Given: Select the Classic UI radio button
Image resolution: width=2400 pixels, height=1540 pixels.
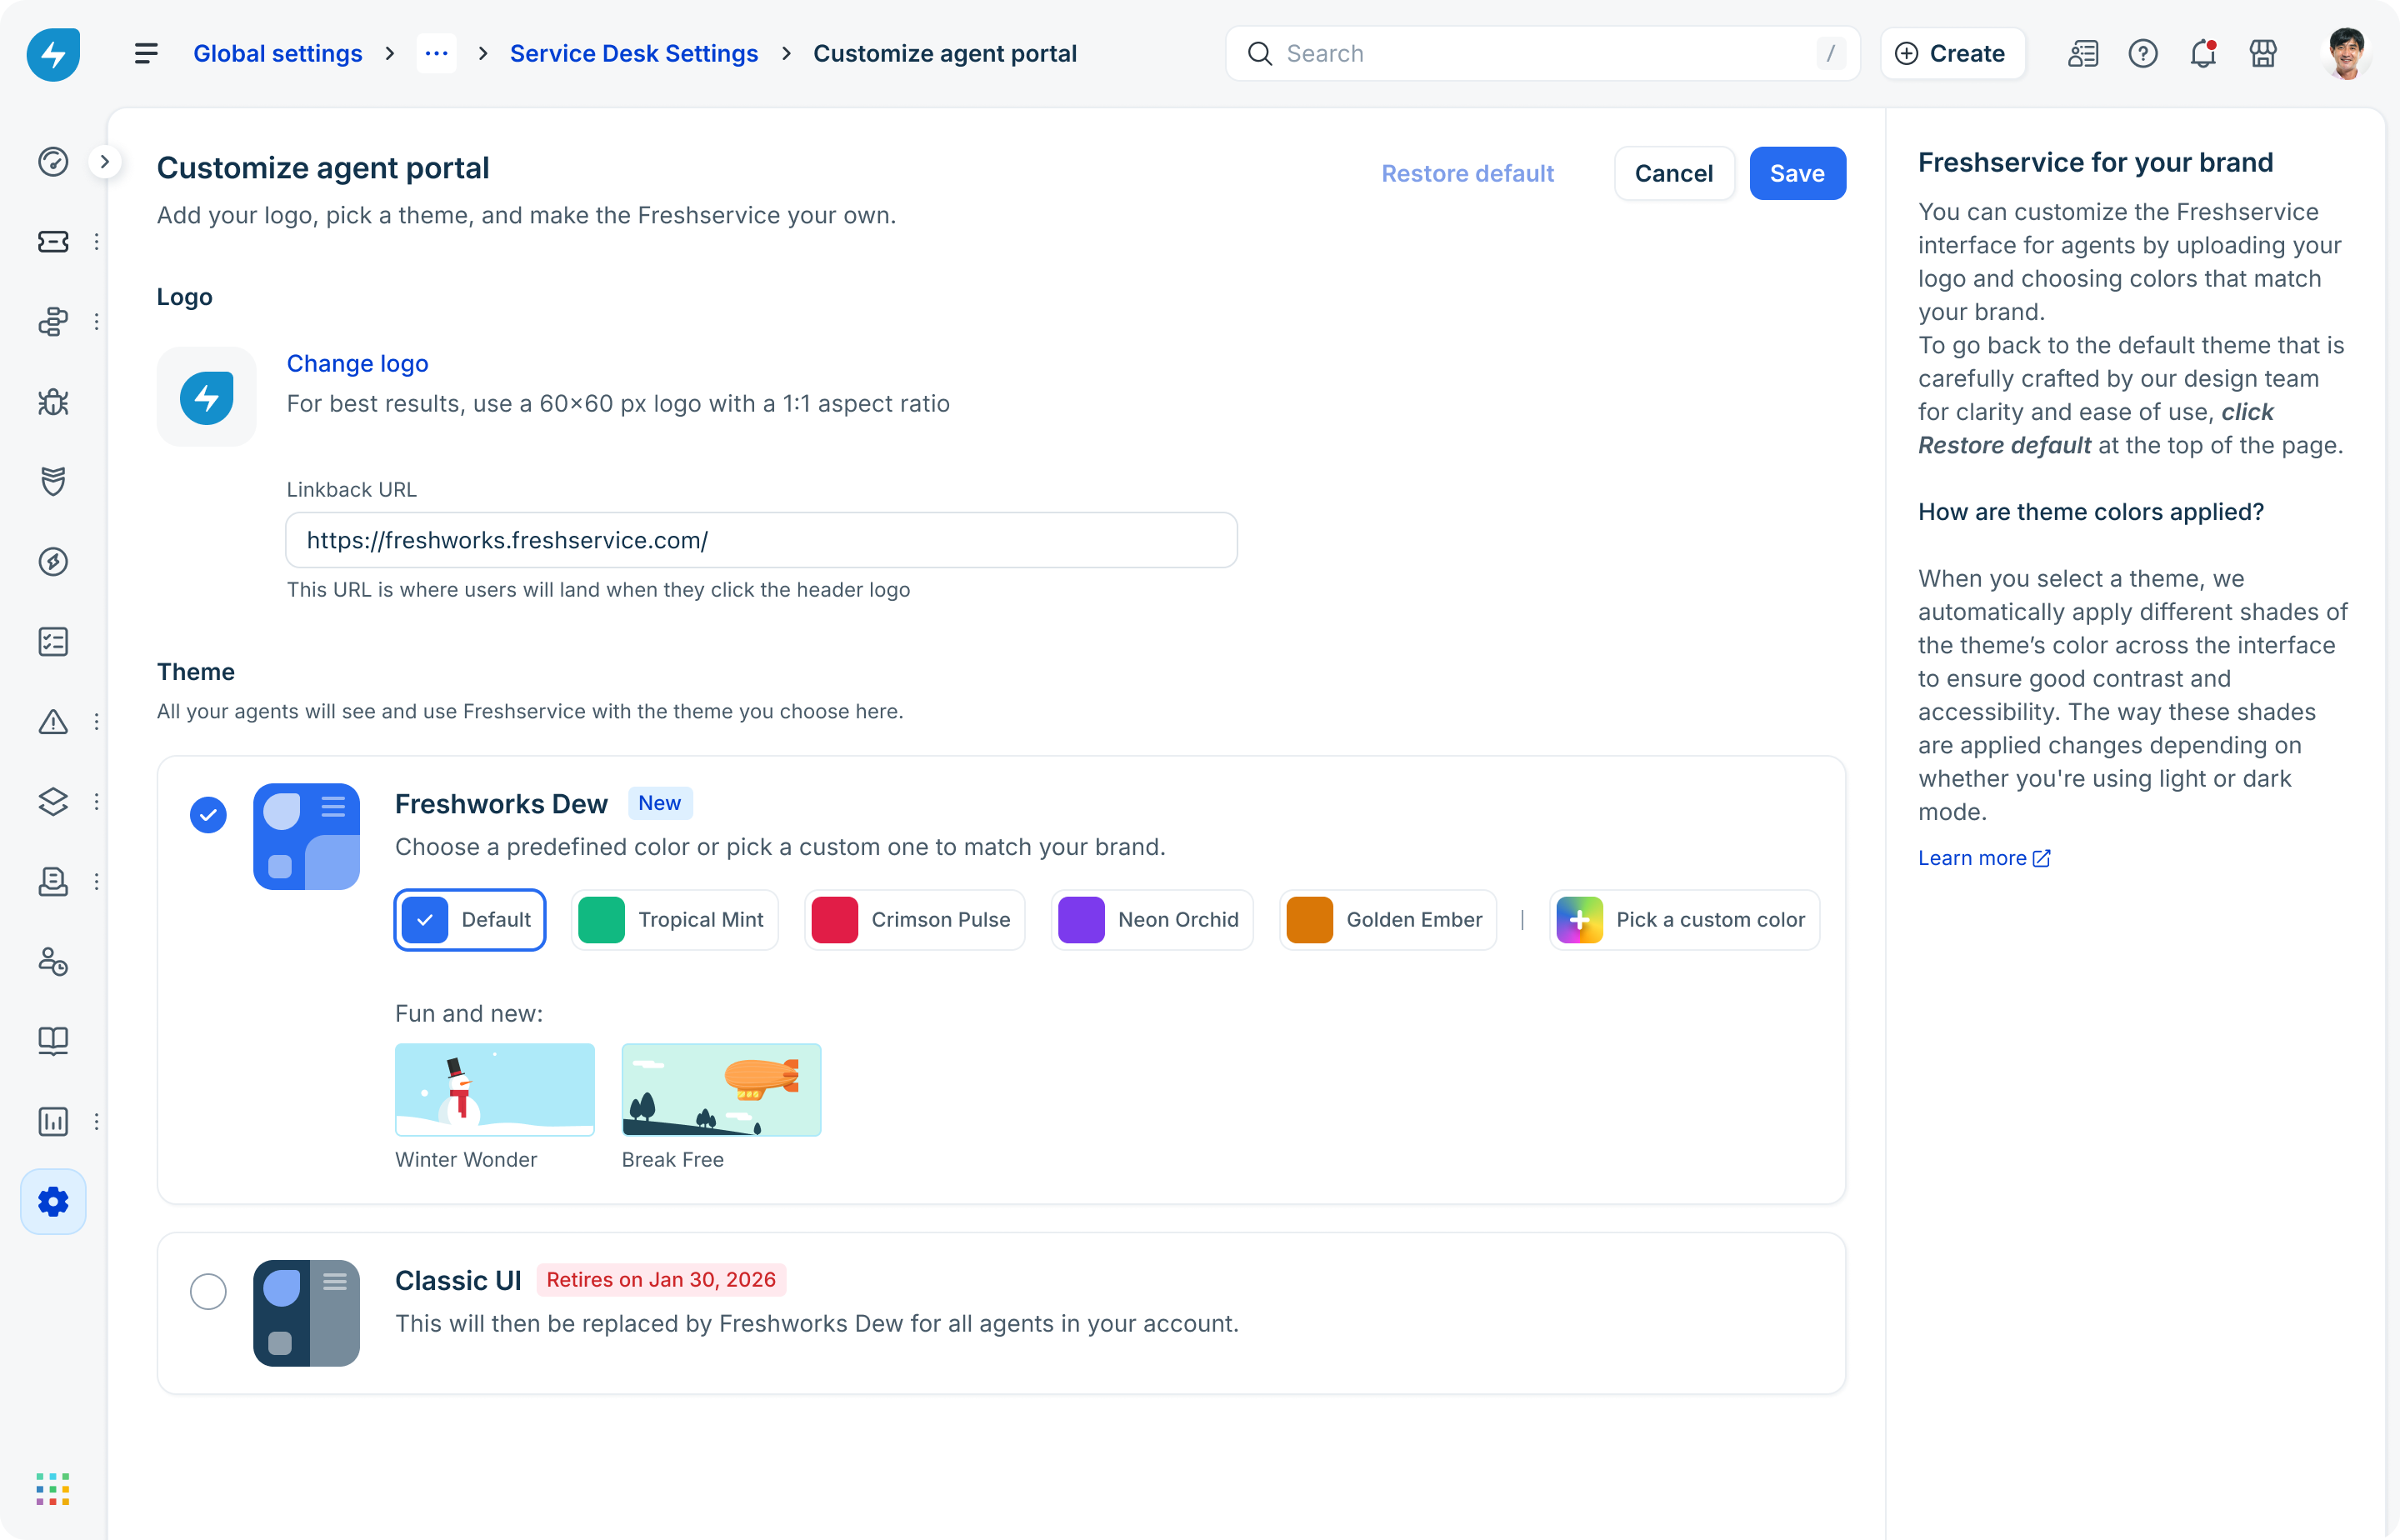Looking at the screenshot, I should (208, 1292).
